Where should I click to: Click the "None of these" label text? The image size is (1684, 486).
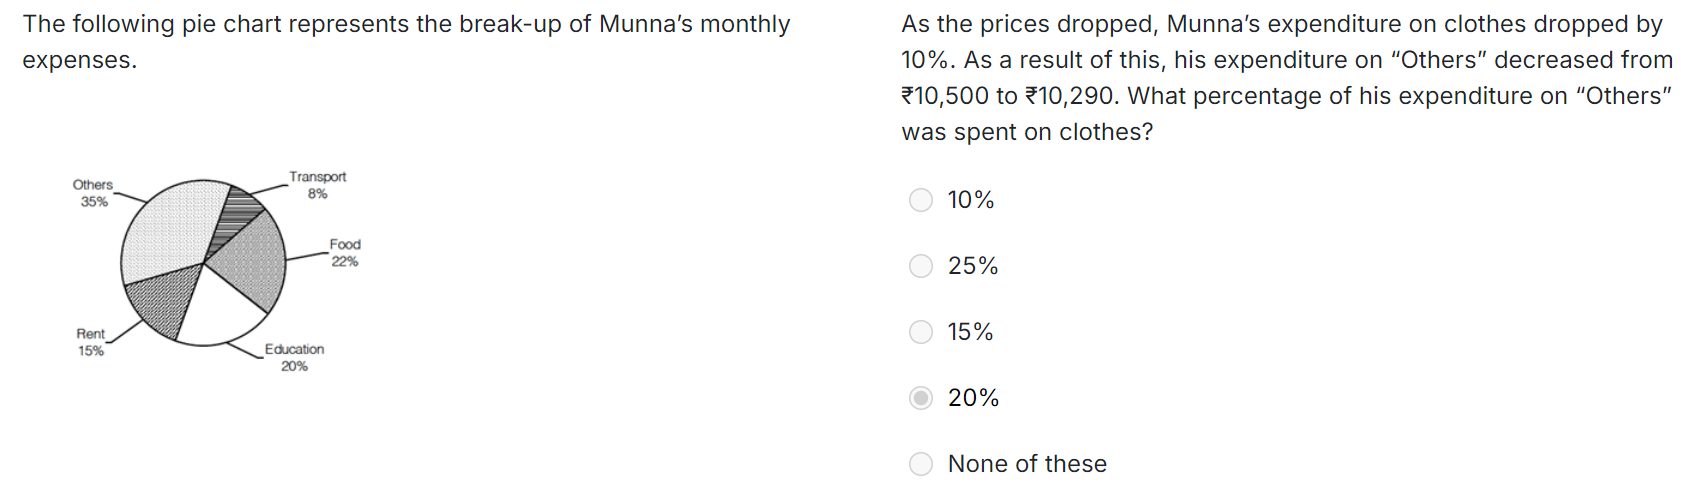click(1027, 464)
